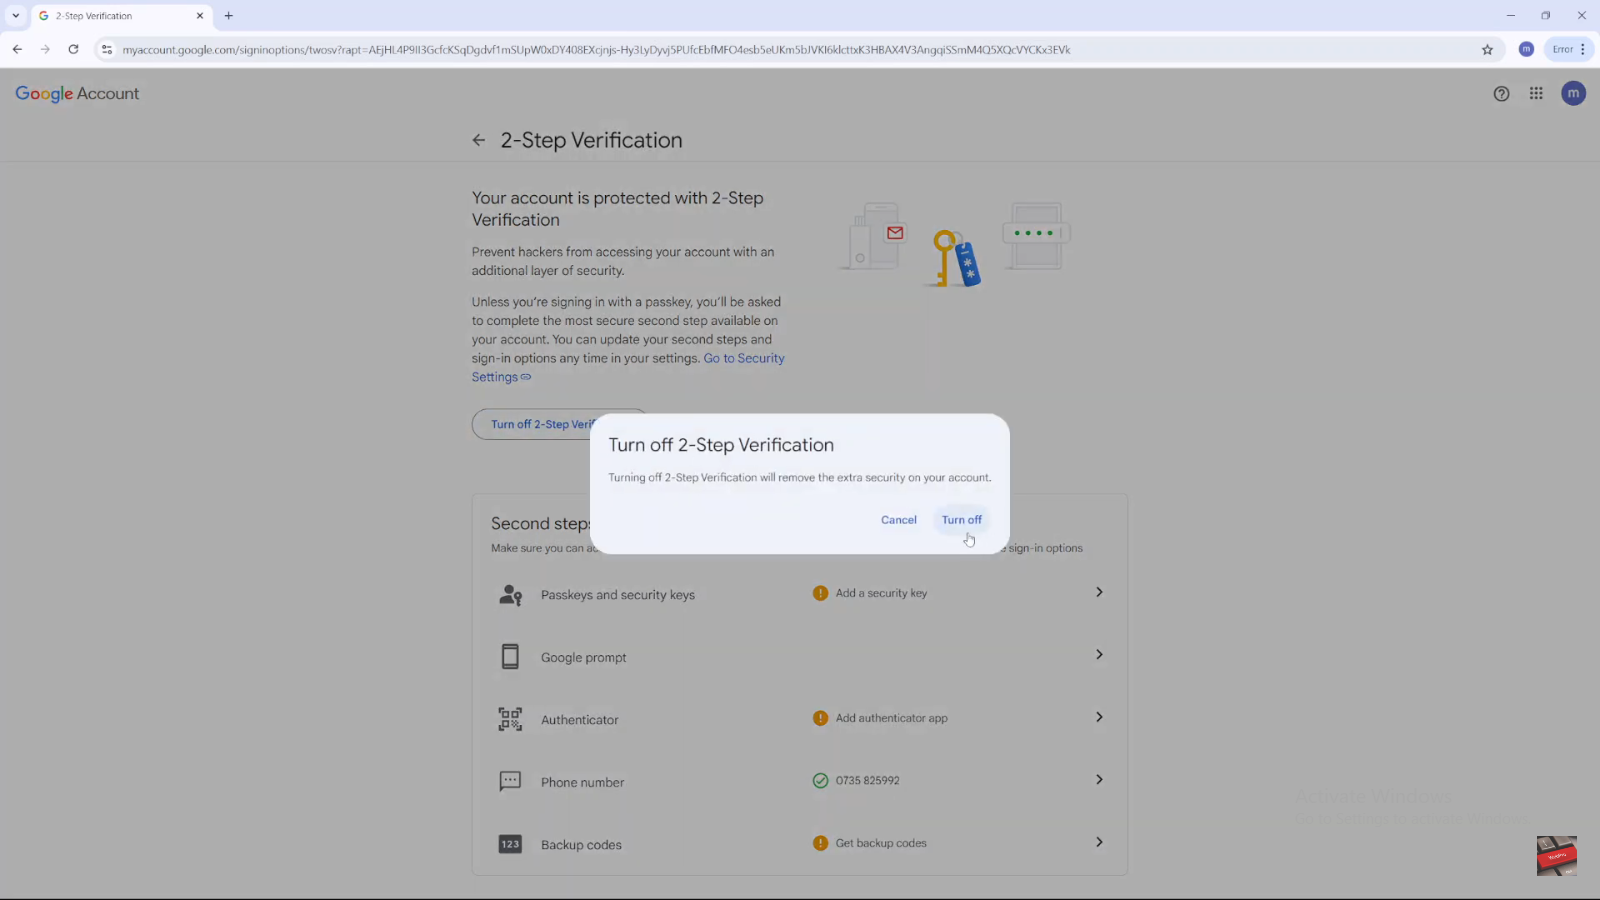Click the Passkeys and security keys icon

coord(510,595)
